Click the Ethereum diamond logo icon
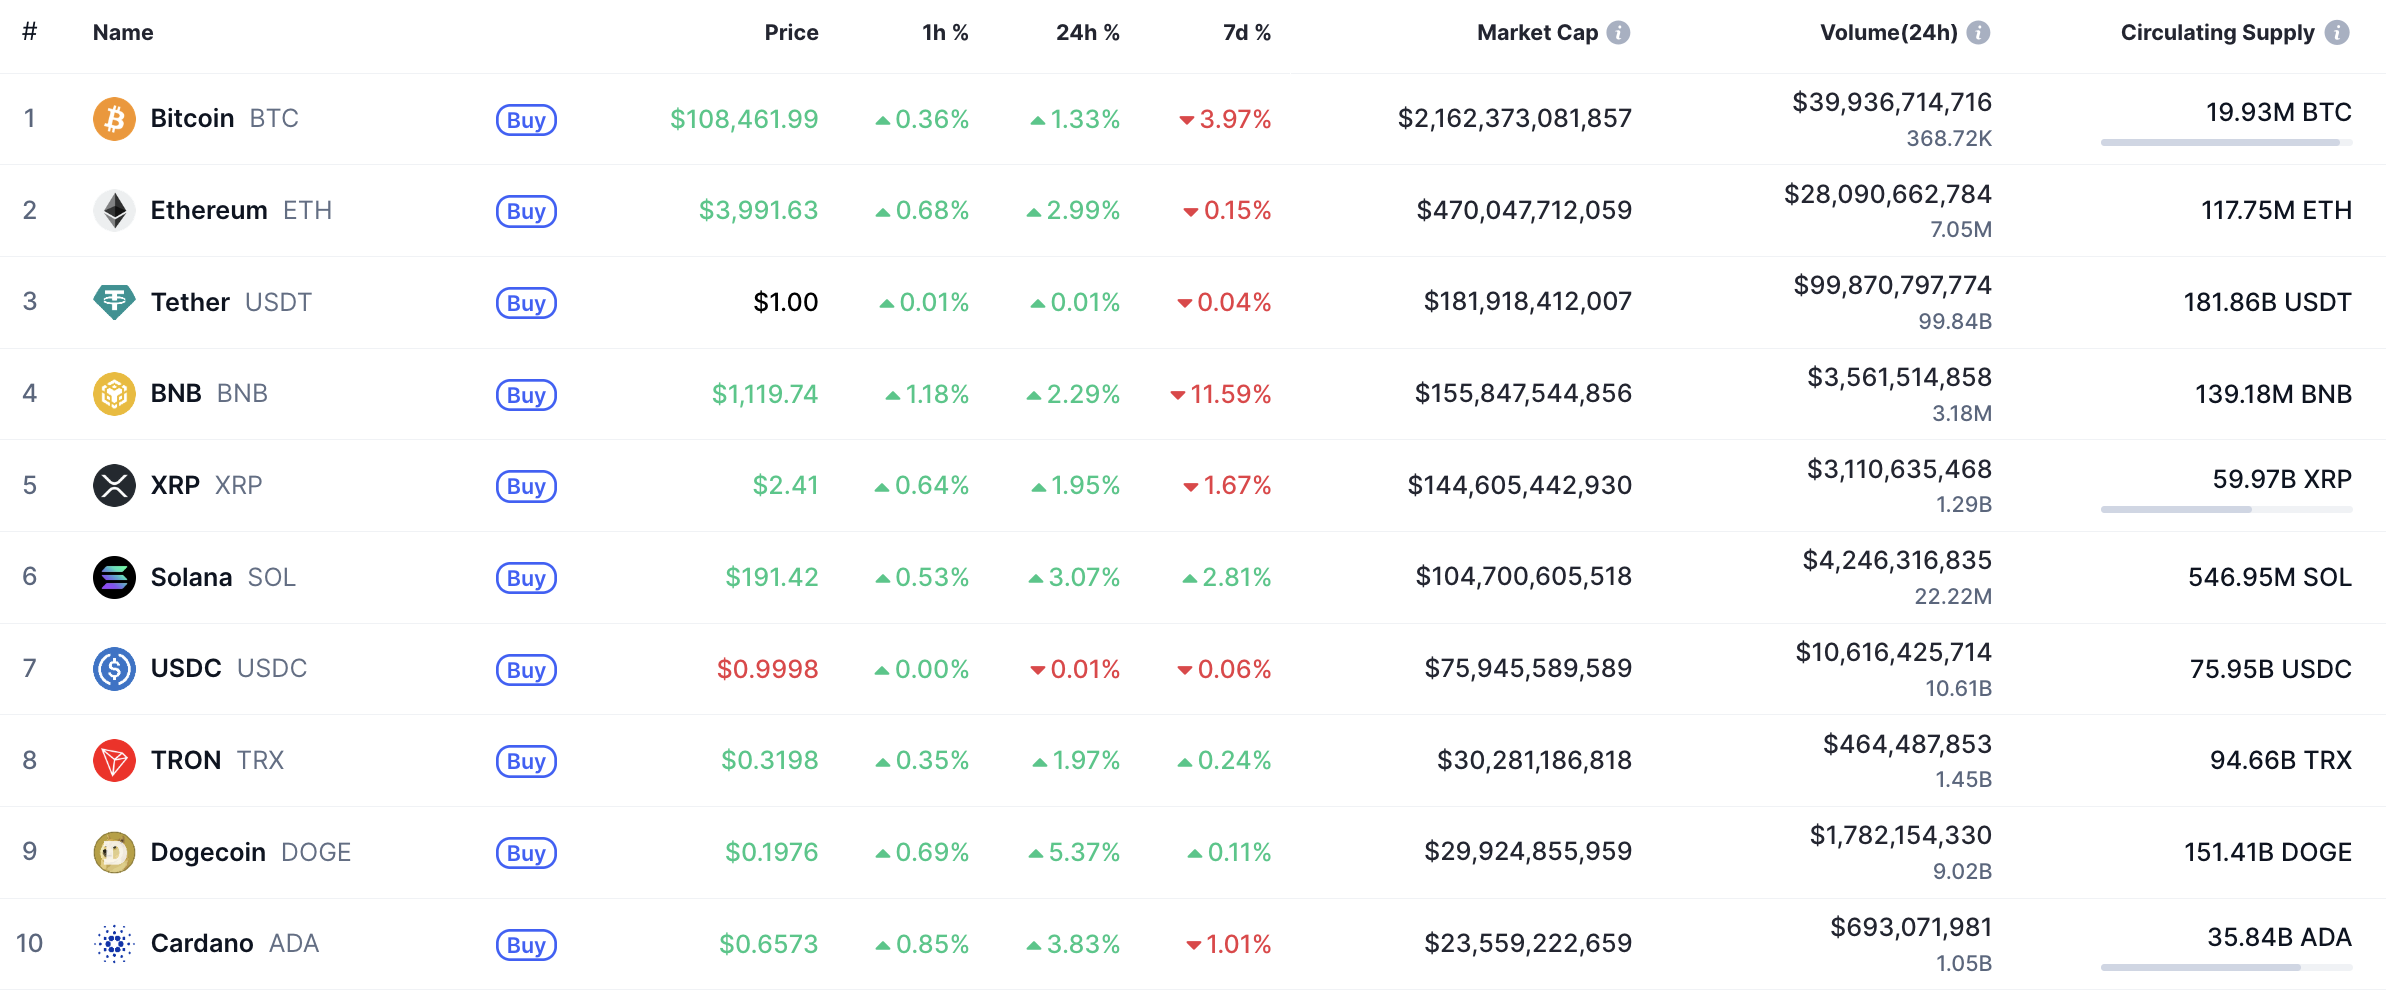The width and height of the screenshot is (2386, 996). coord(114,211)
